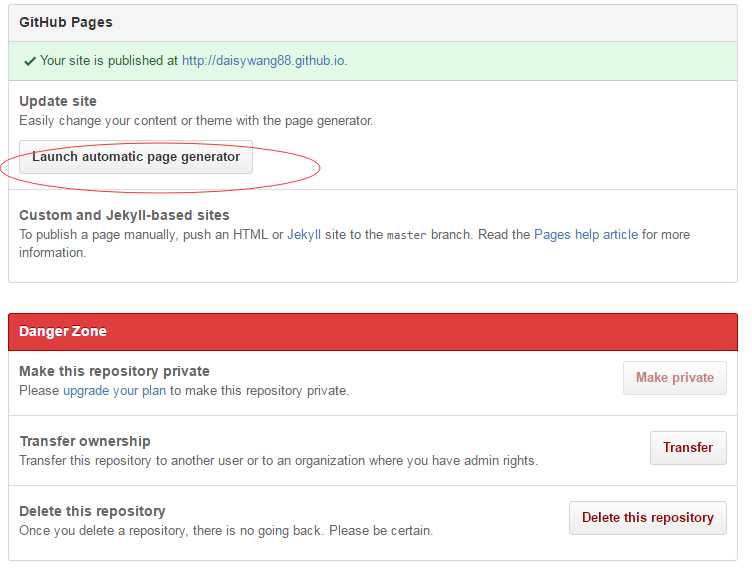Screen dimensions: 752x570
Task: Click the GitHub Pages section header
Action: point(66,22)
